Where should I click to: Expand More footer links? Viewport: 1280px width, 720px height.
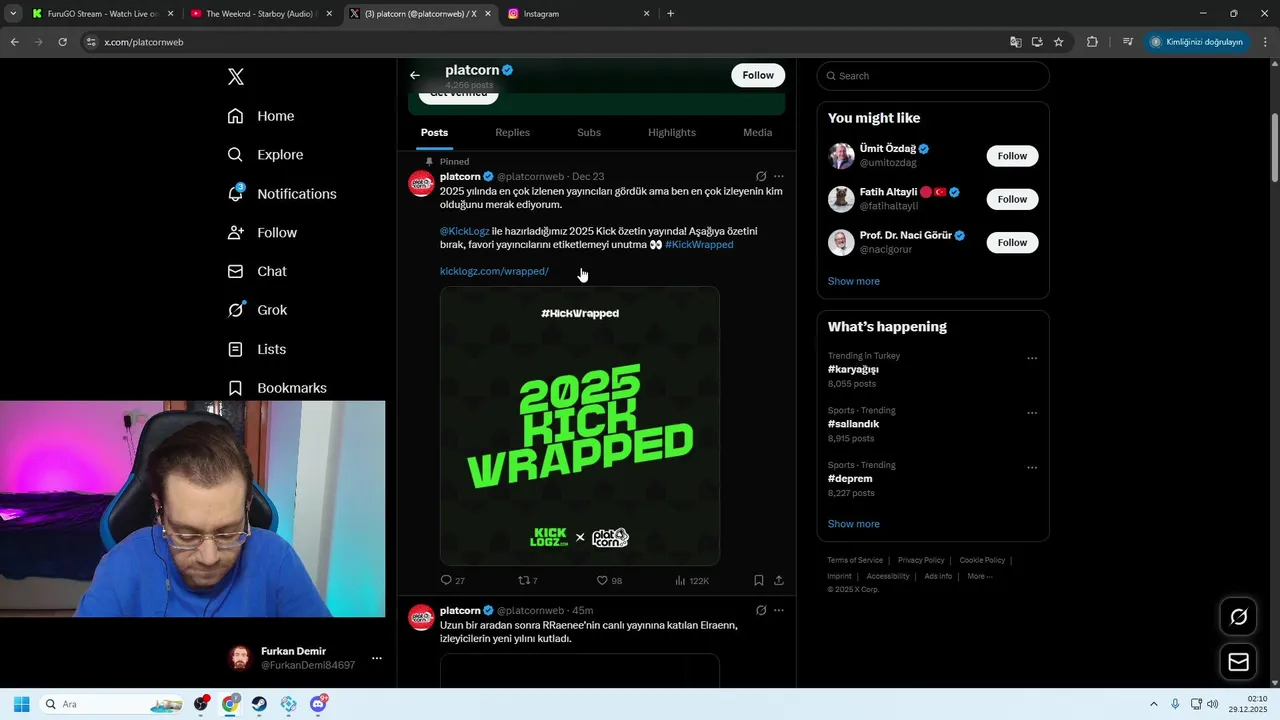(x=979, y=576)
